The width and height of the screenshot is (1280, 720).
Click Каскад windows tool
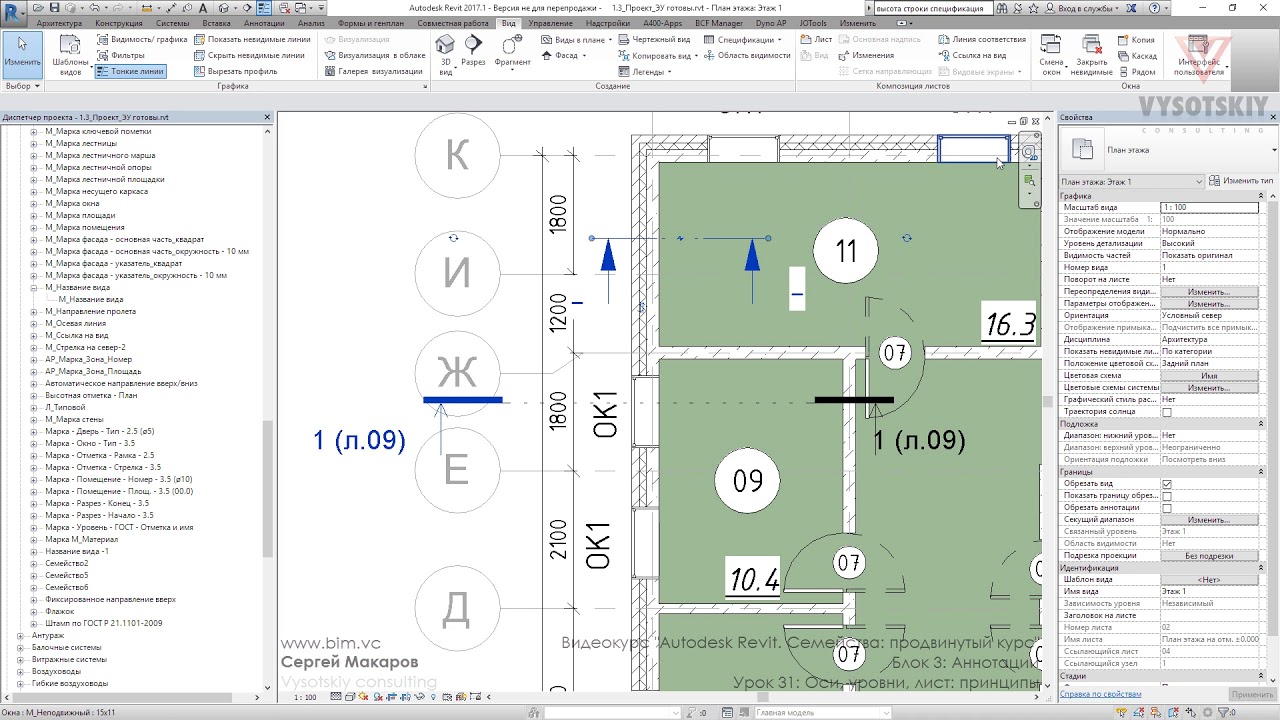[1137, 55]
